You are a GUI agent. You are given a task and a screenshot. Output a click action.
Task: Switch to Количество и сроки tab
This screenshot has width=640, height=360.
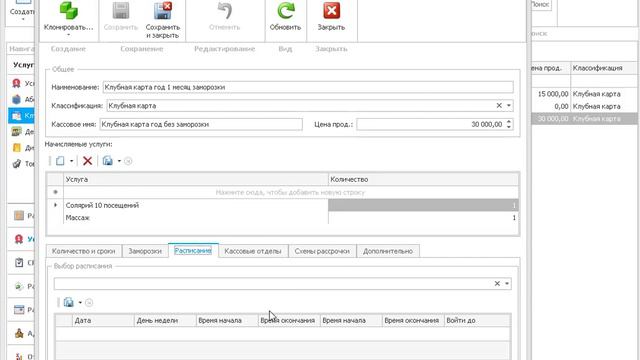coord(84,251)
